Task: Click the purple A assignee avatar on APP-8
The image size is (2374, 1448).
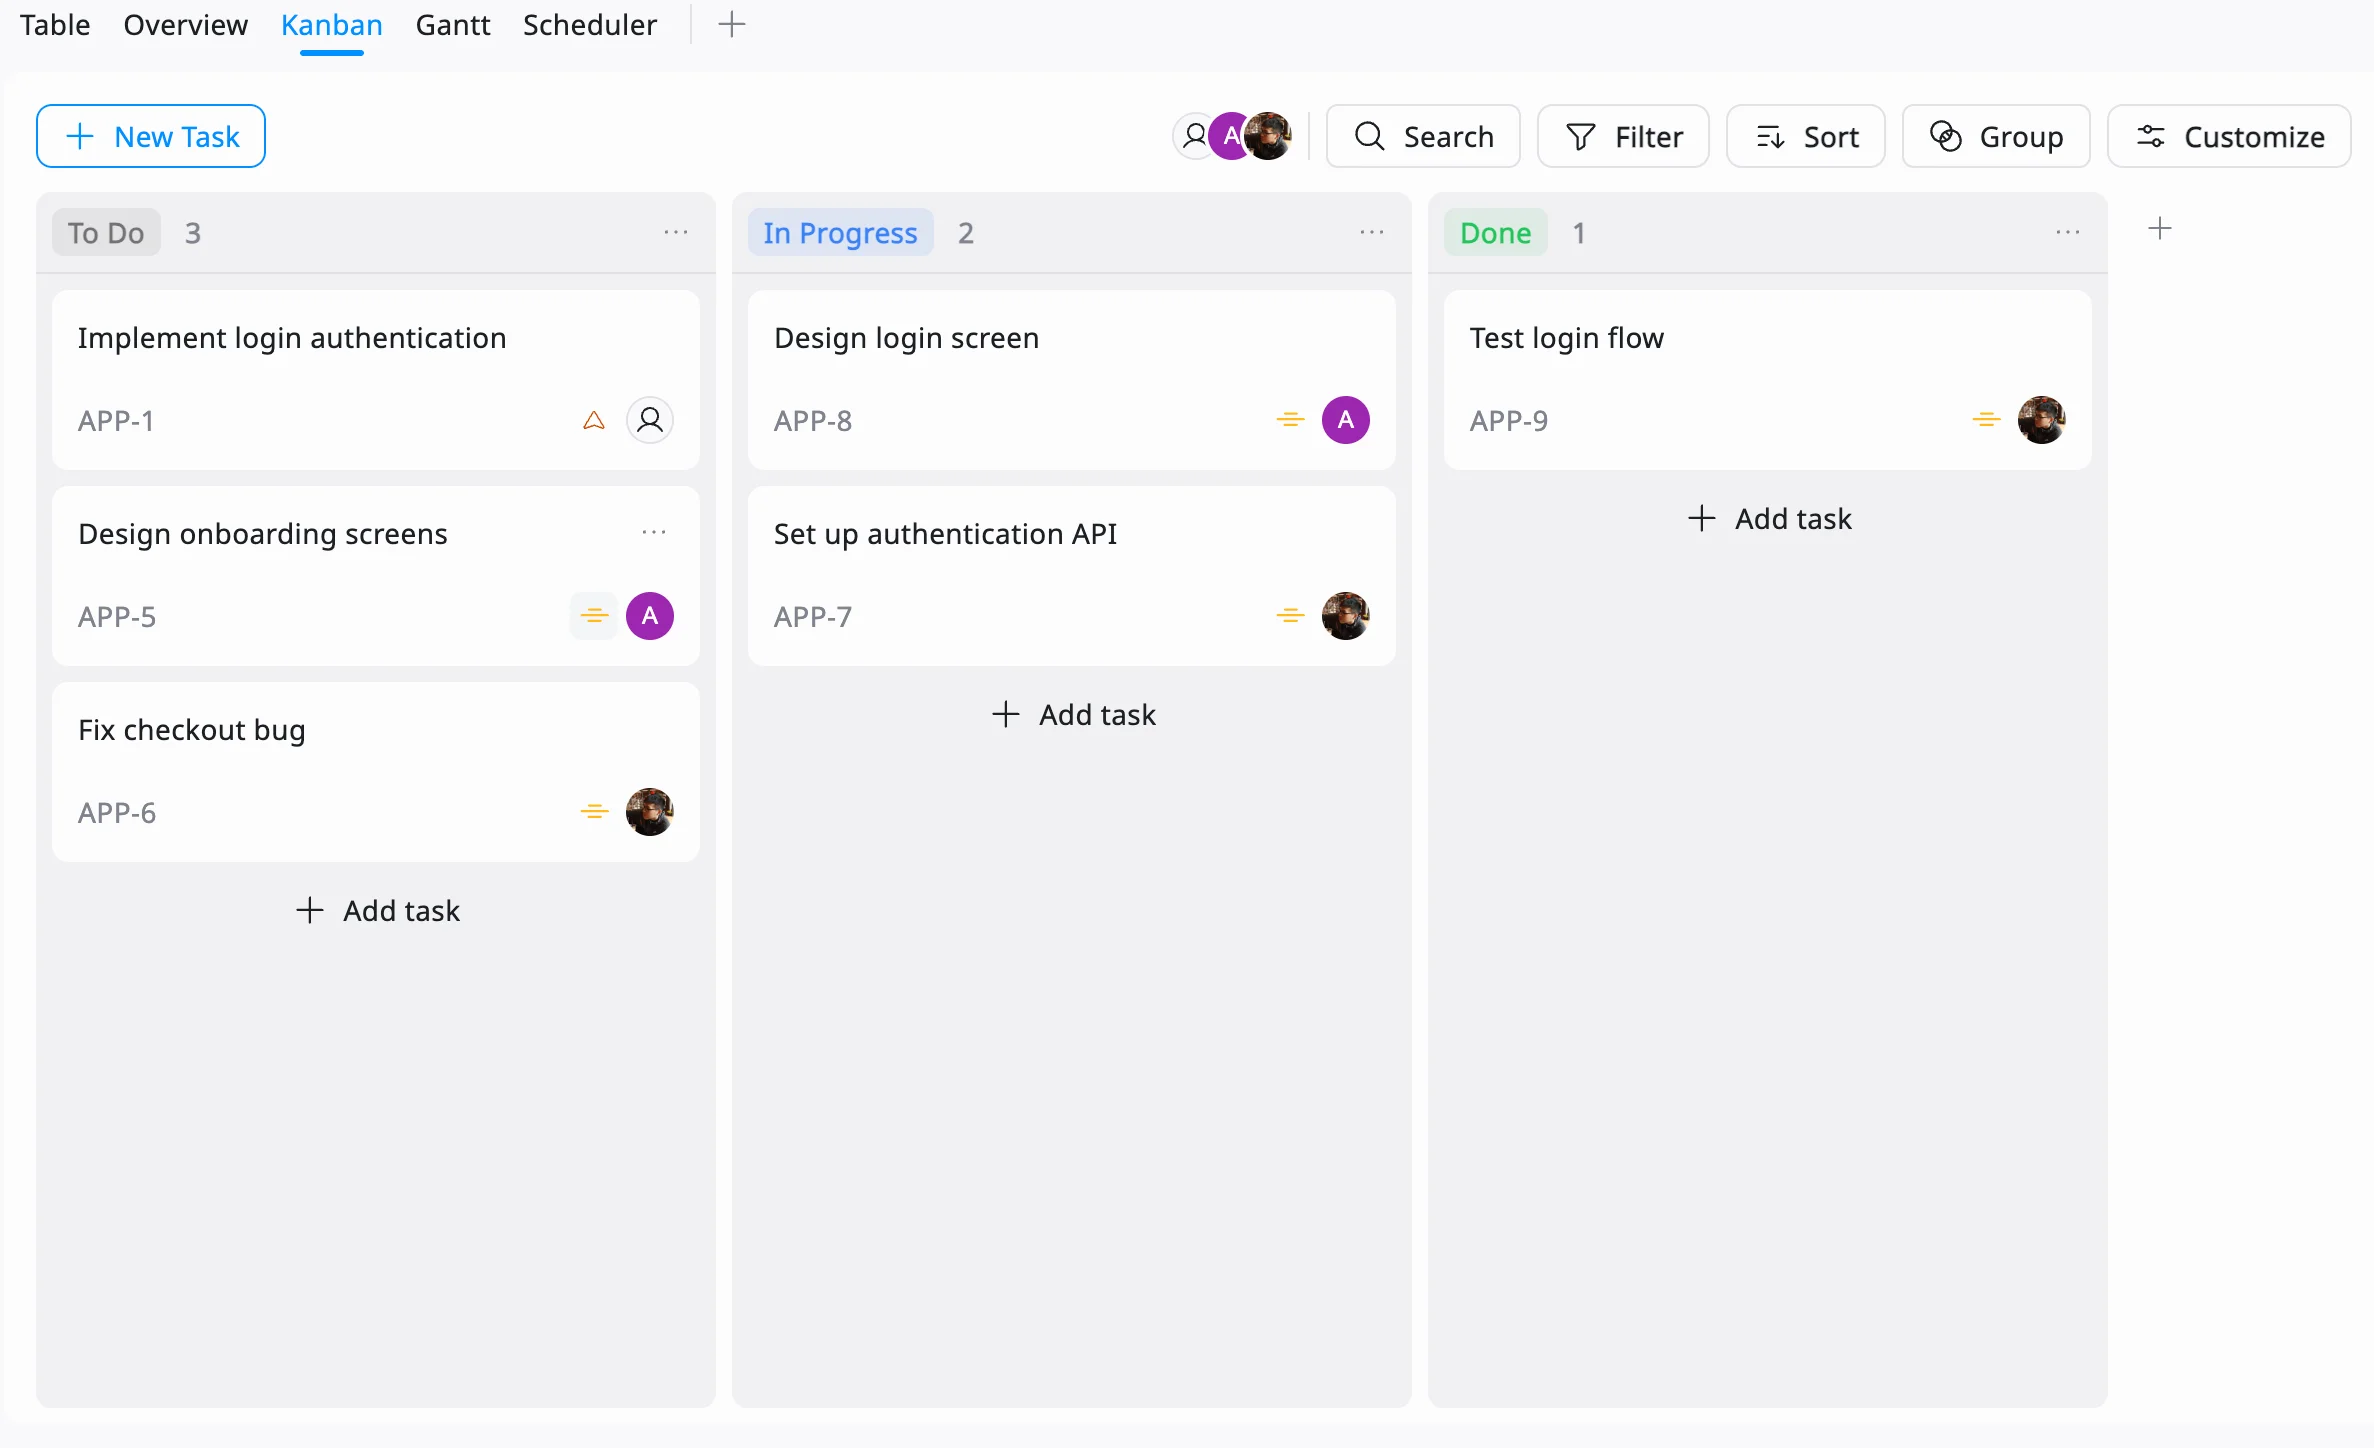Action: click(x=1345, y=420)
